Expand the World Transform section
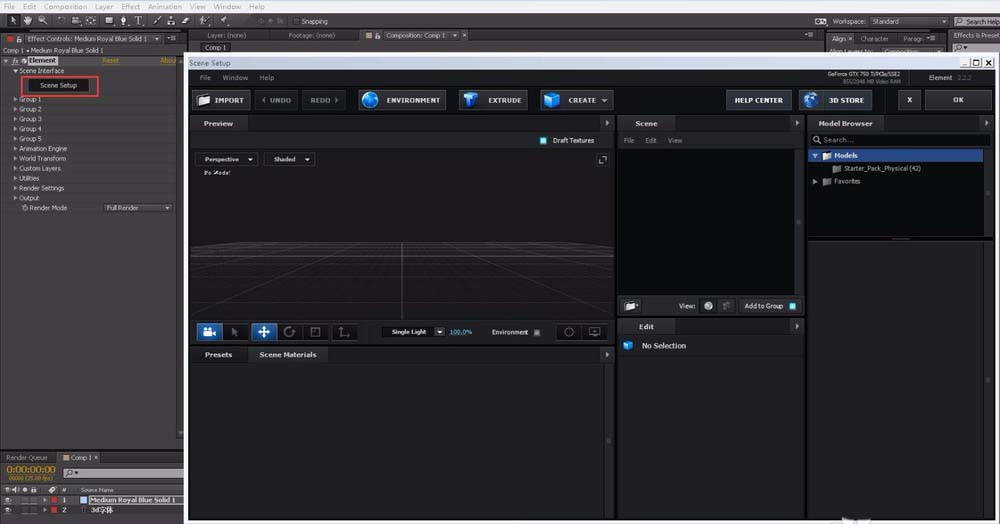This screenshot has width=1000, height=524. click(15, 159)
